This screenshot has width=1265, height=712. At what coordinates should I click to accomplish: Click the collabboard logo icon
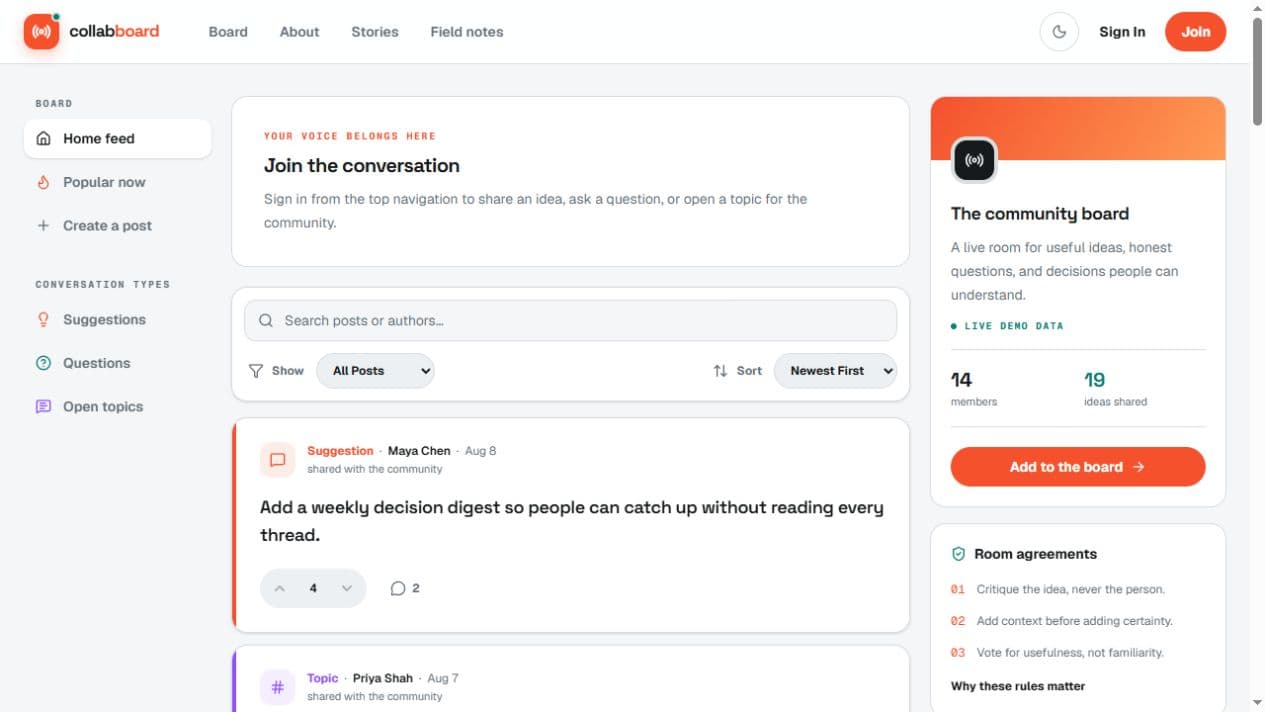tap(42, 31)
